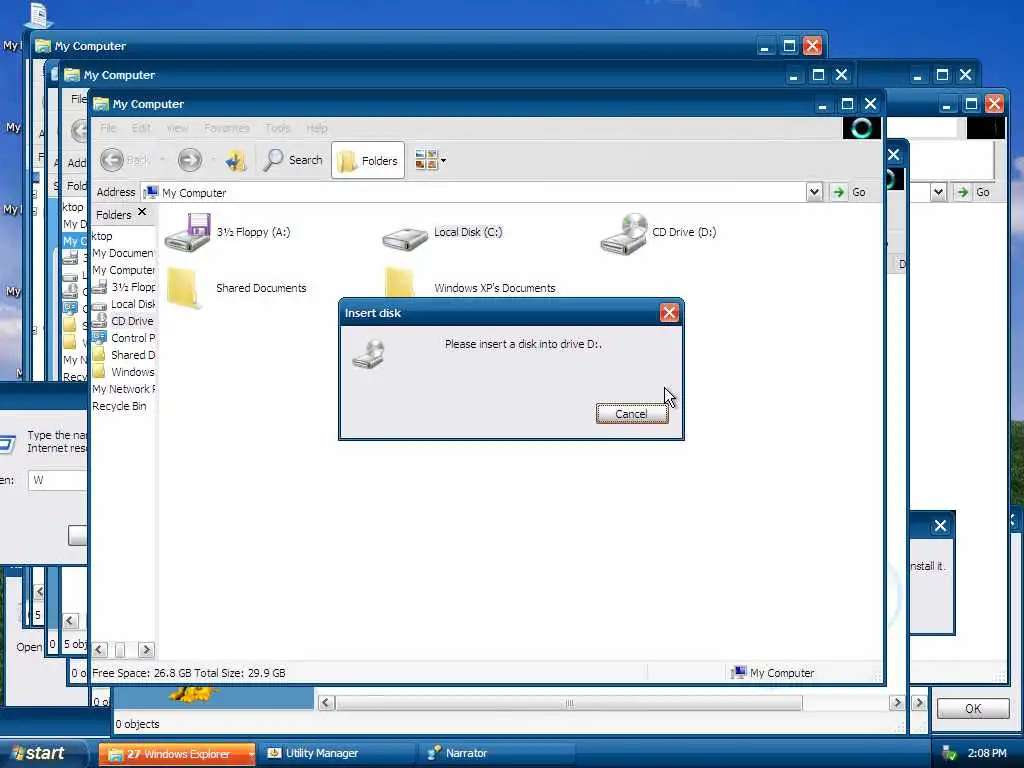The height and width of the screenshot is (768, 1024).
Task: Open the Help menu
Action: tap(317, 128)
